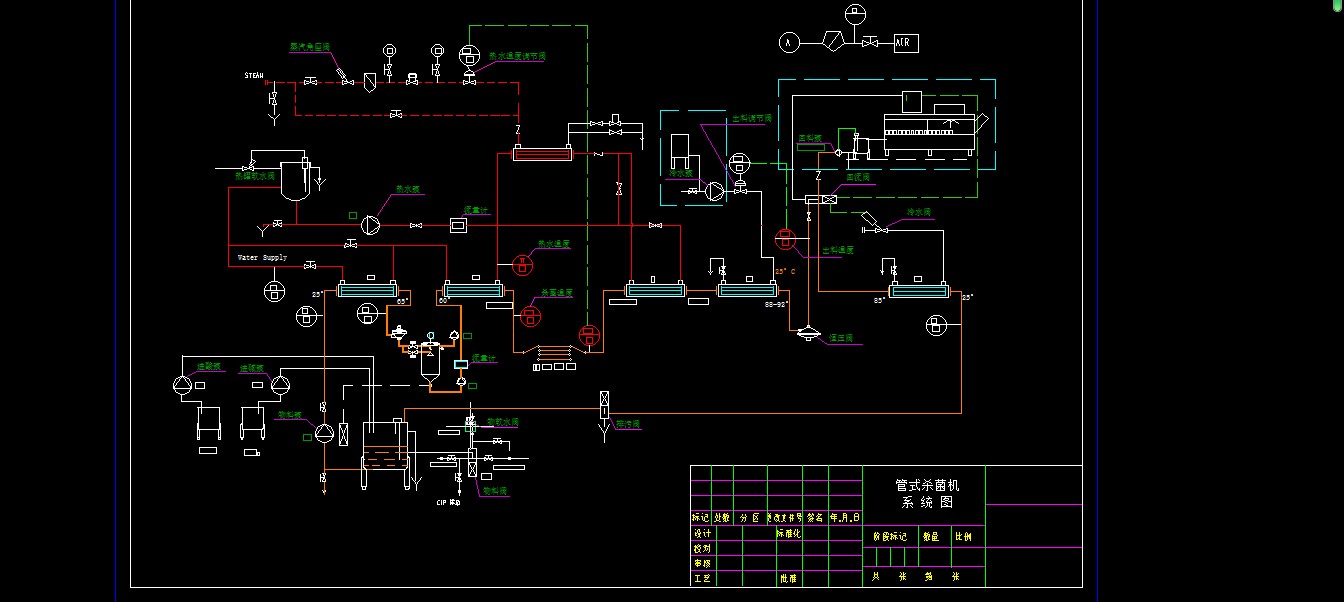The height and width of the screenshot is (602, 1344).
Task: Select the 恒压阀 valve symbol
Action: 809,334
